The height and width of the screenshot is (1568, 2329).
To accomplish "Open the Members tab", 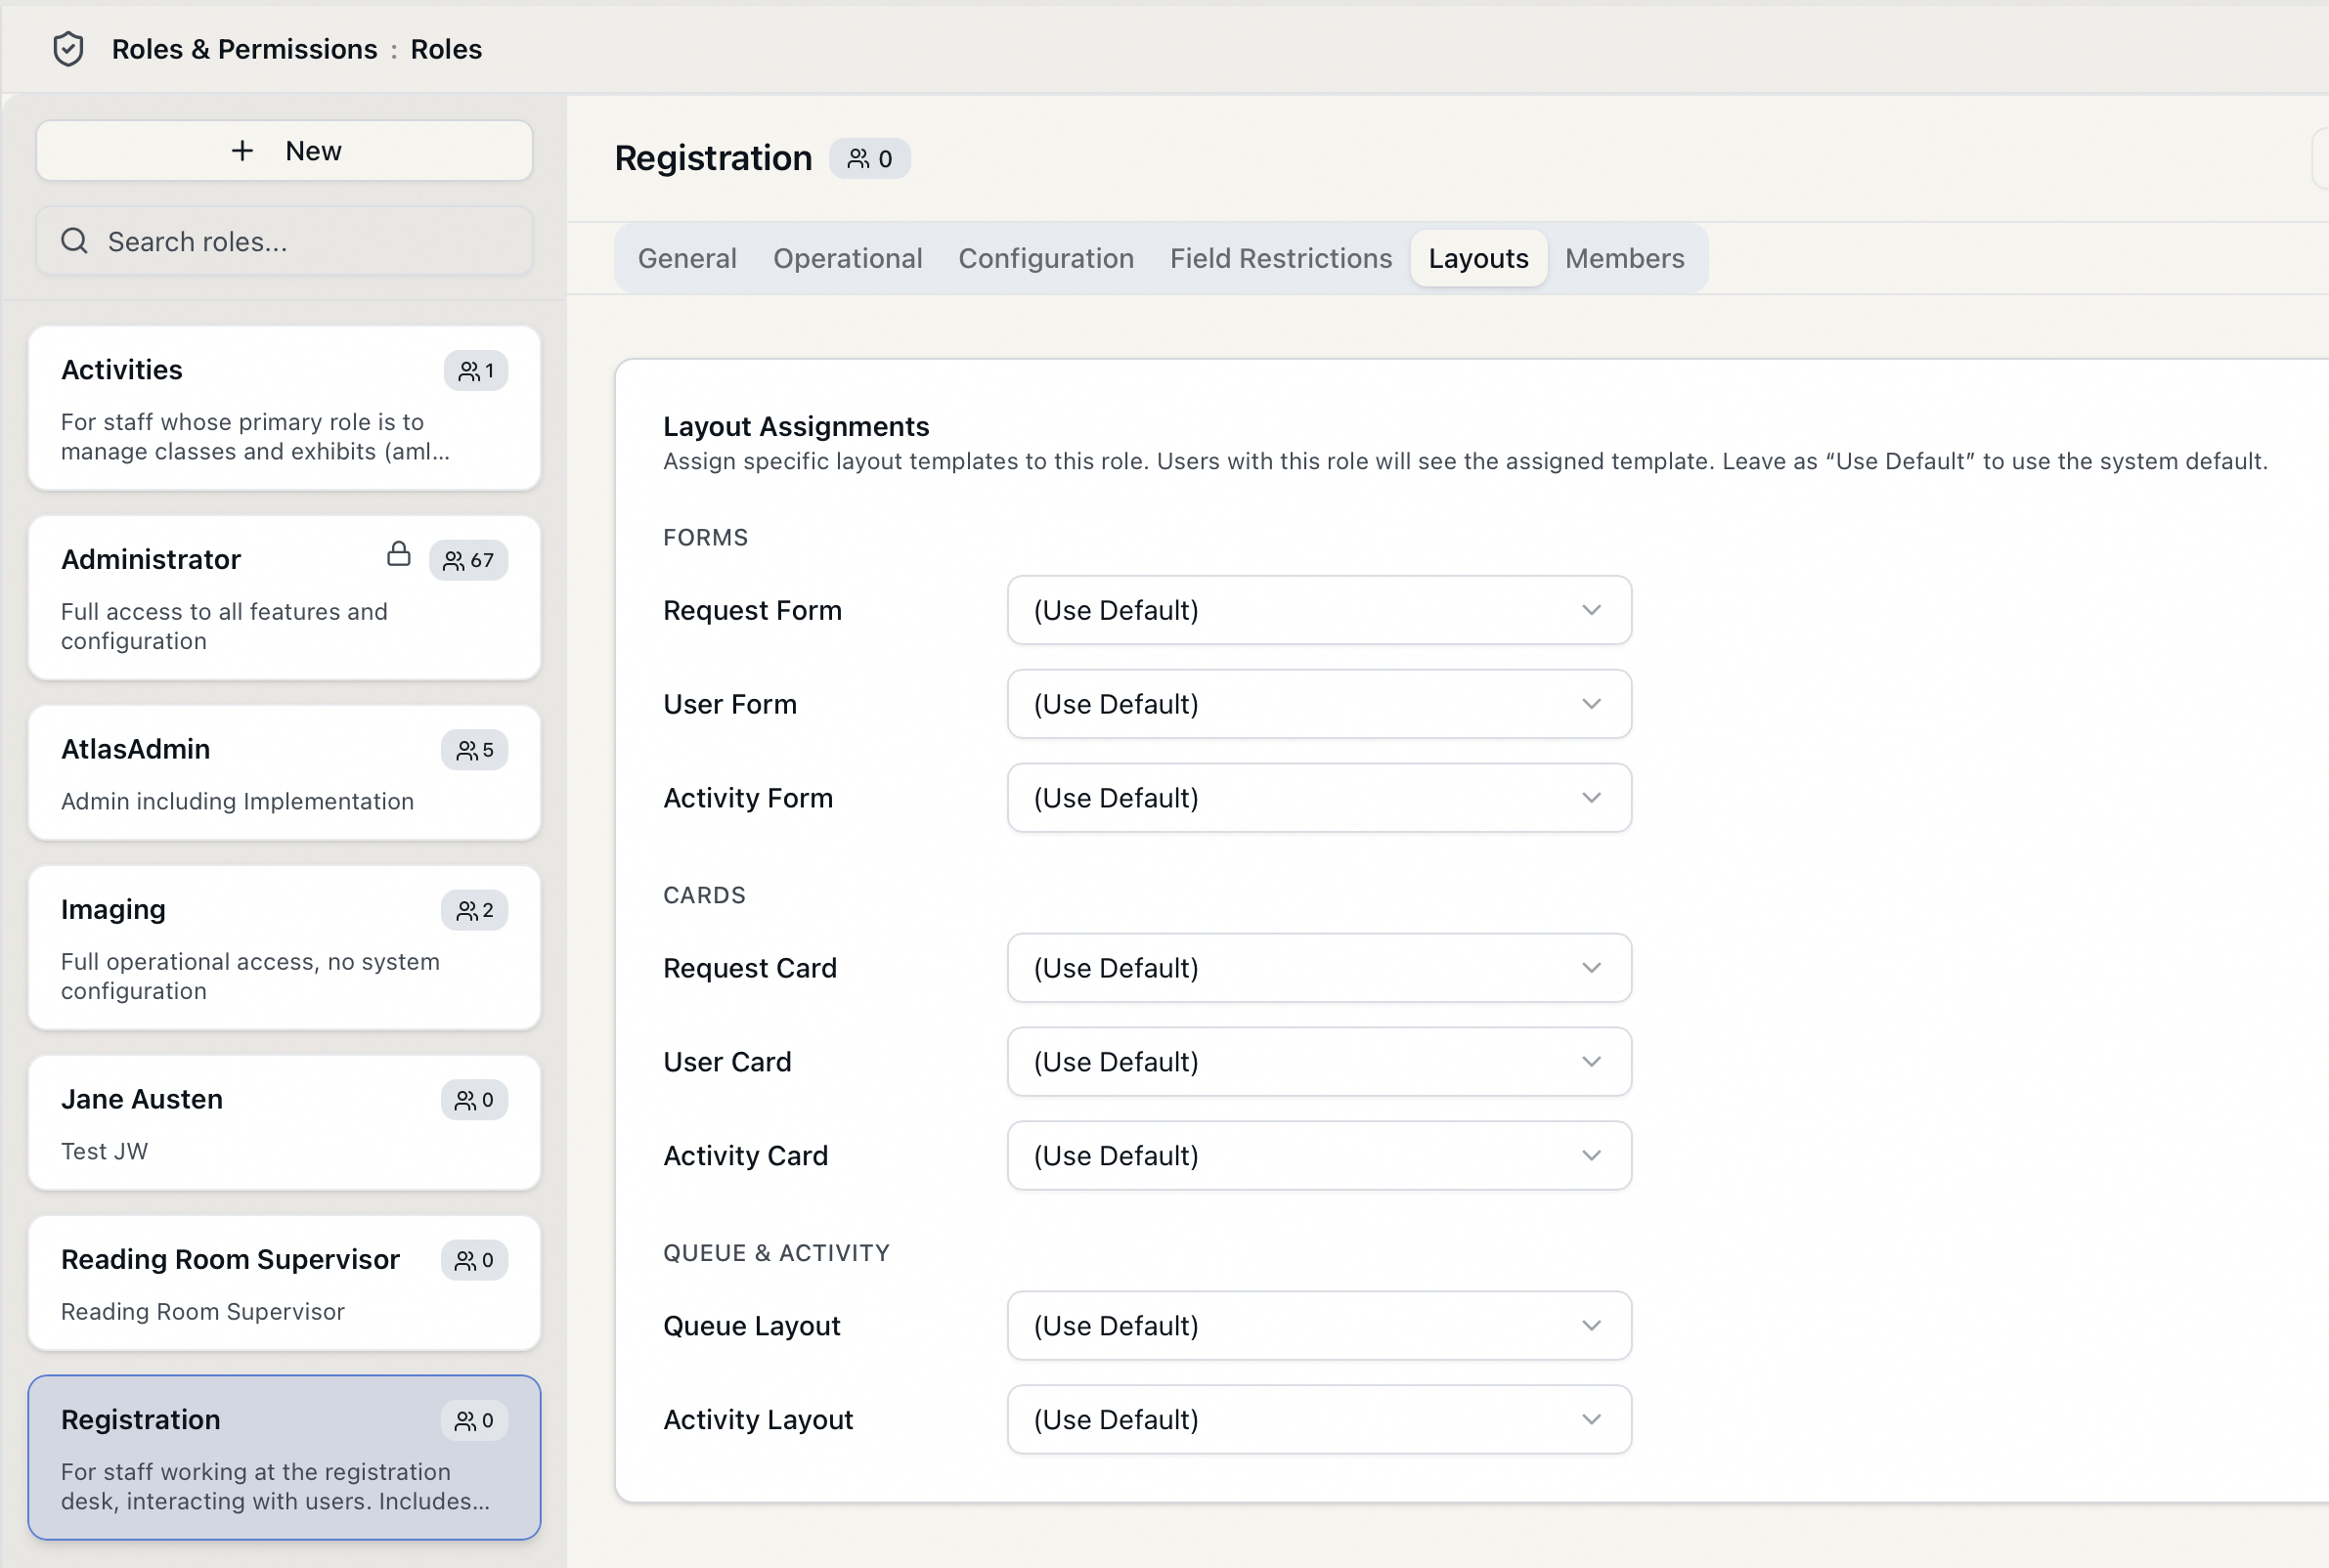I will [x=1624, y=259].
